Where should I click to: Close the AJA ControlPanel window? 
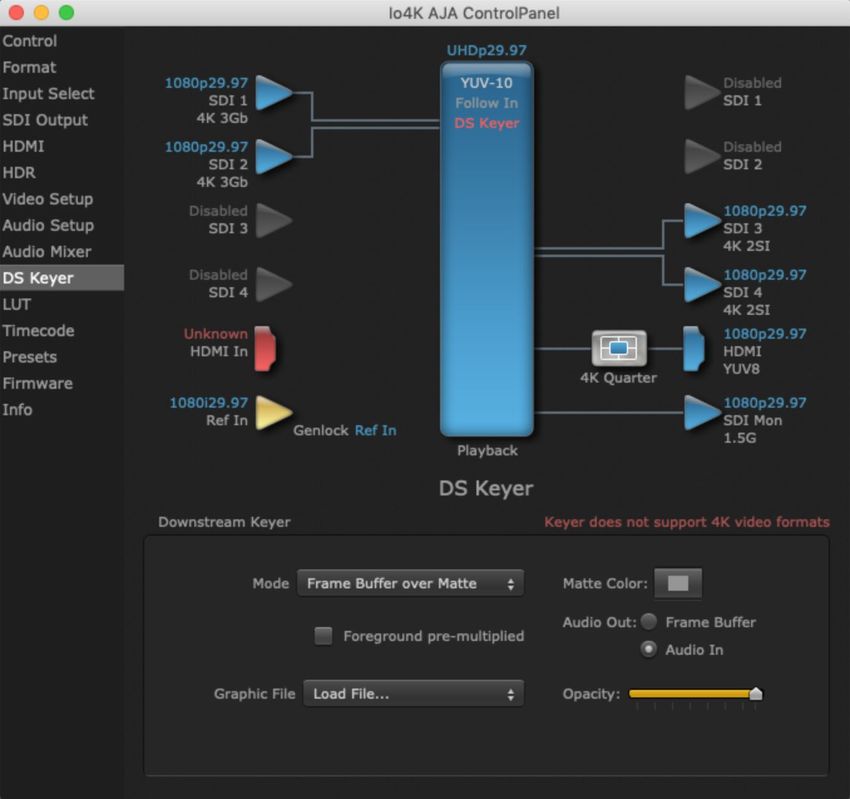[x=16, y=12]
